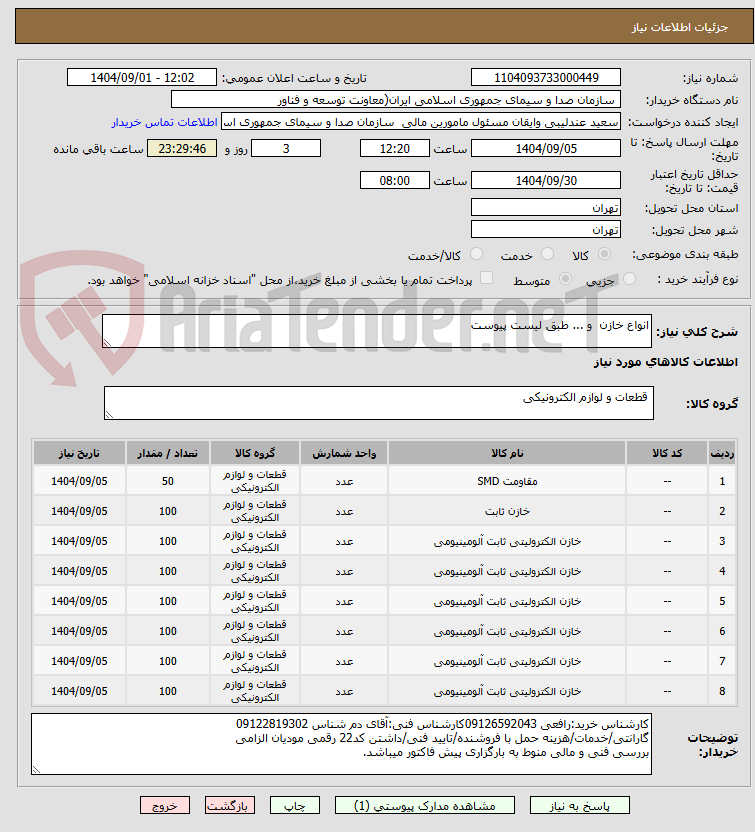Click the response deadline date 1404/09/05 field
Screen dimensions: 755x832
[546, 149]
